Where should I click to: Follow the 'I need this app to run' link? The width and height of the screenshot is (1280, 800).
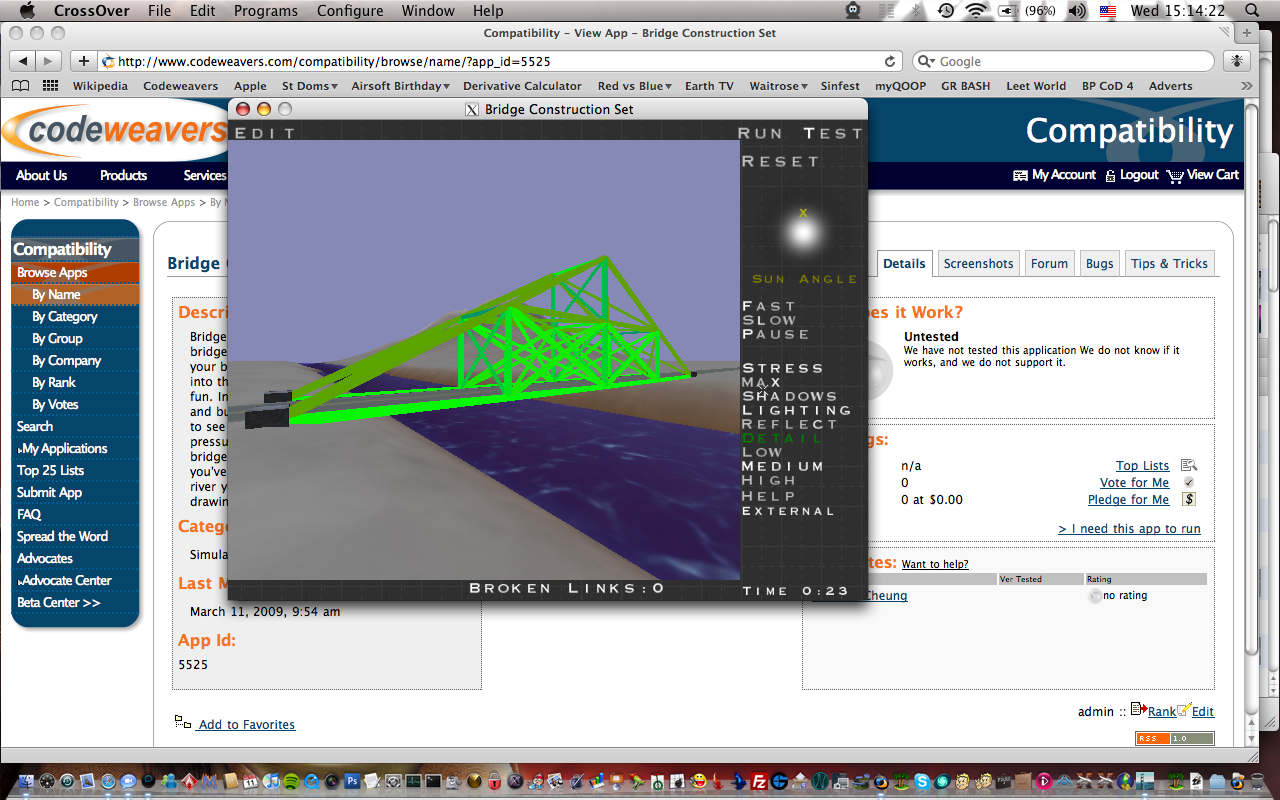click(x=1128, y=528)
